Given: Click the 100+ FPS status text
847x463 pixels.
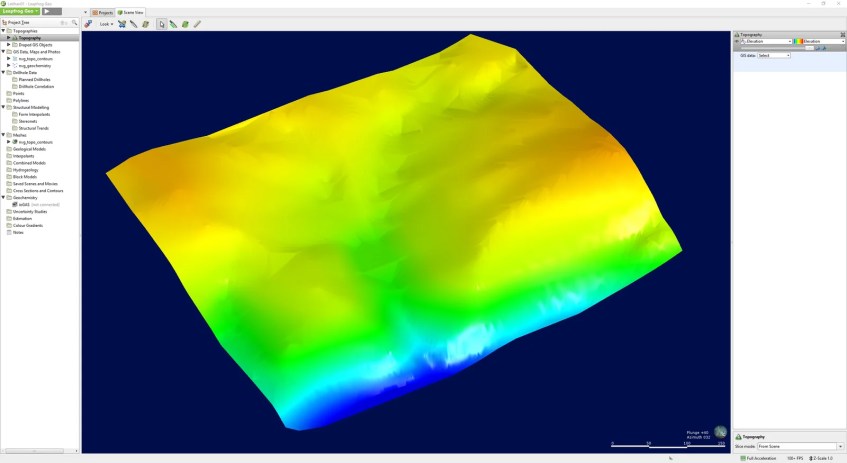Looking at the screenshot, I should pos(795,458).
